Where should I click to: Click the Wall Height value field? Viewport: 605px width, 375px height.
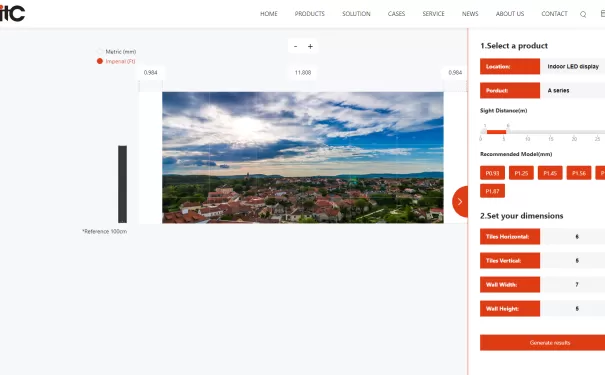coord(573,308)
